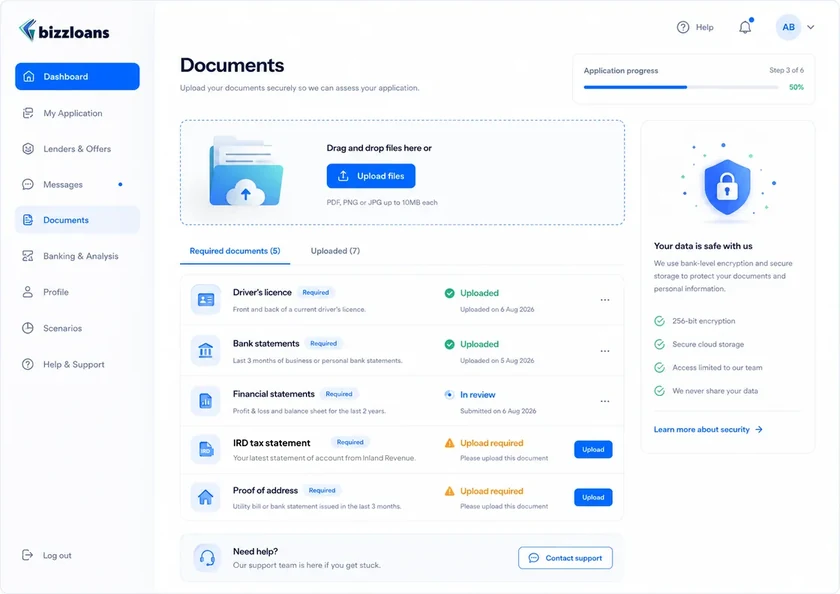Click the Banking & Analysis icon
This screenshot has width=840, height=594.
point(28,256)
